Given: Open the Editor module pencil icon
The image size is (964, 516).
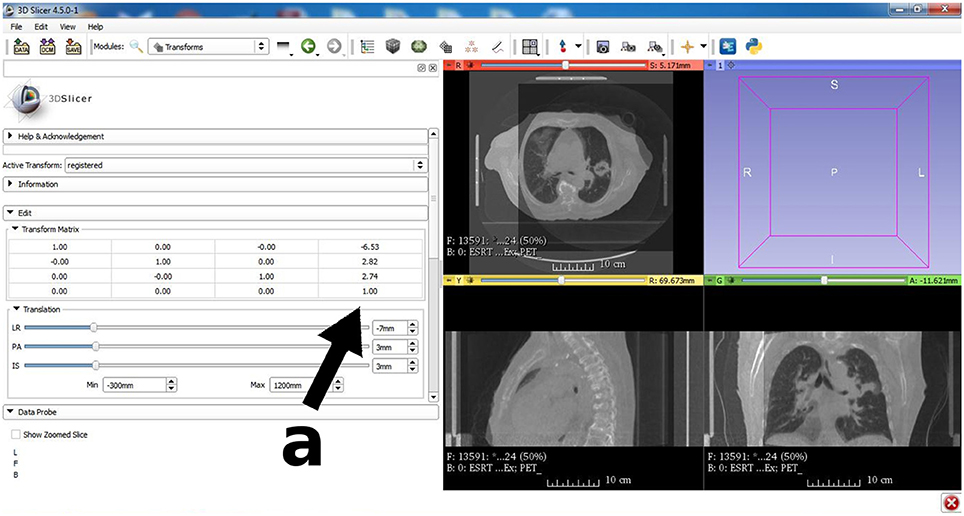Looking at the screenshot, I should click(498, 47).
